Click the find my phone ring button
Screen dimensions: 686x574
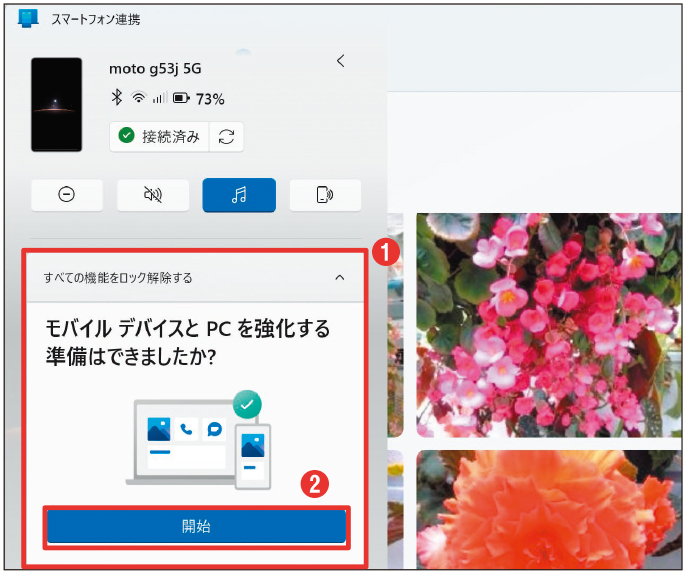(325, 195)
